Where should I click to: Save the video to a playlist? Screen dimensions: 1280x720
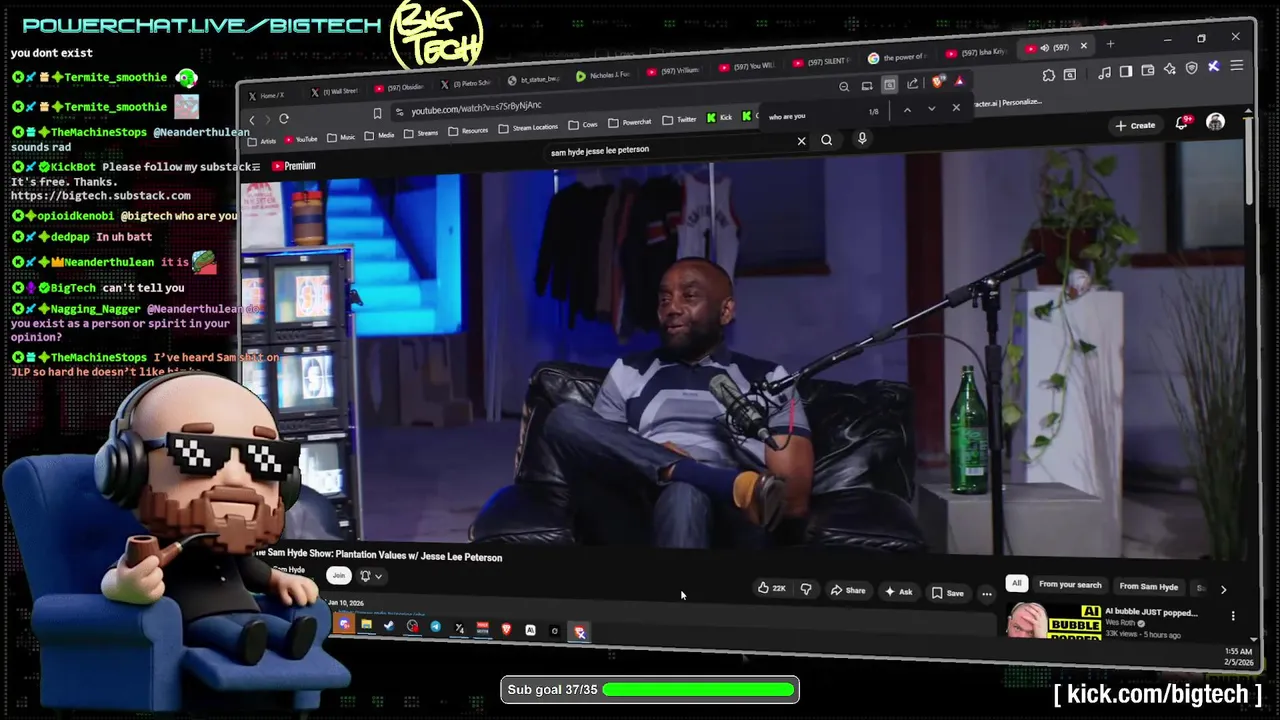click(x=947, y=593)
